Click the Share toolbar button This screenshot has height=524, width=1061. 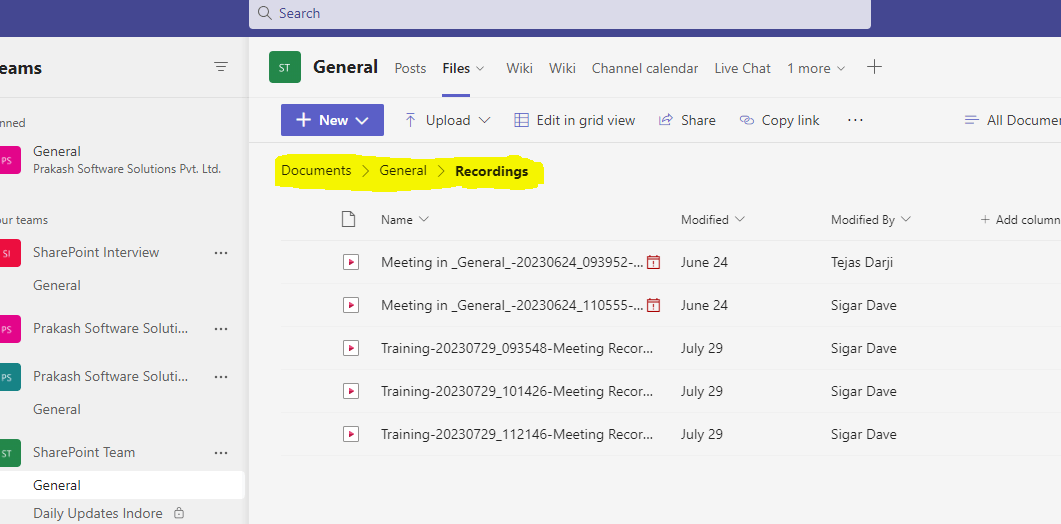pyautogui.click(x=687, y=120)
